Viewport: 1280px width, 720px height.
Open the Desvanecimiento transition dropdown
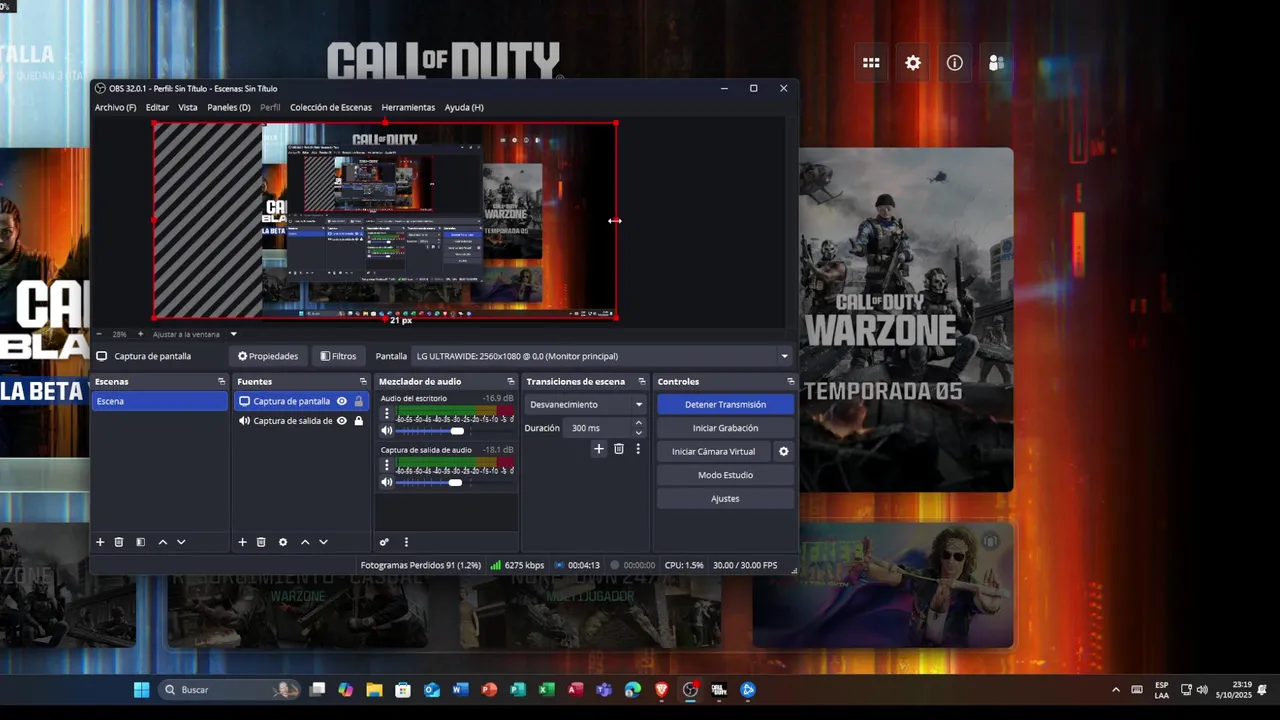[586, 405]
